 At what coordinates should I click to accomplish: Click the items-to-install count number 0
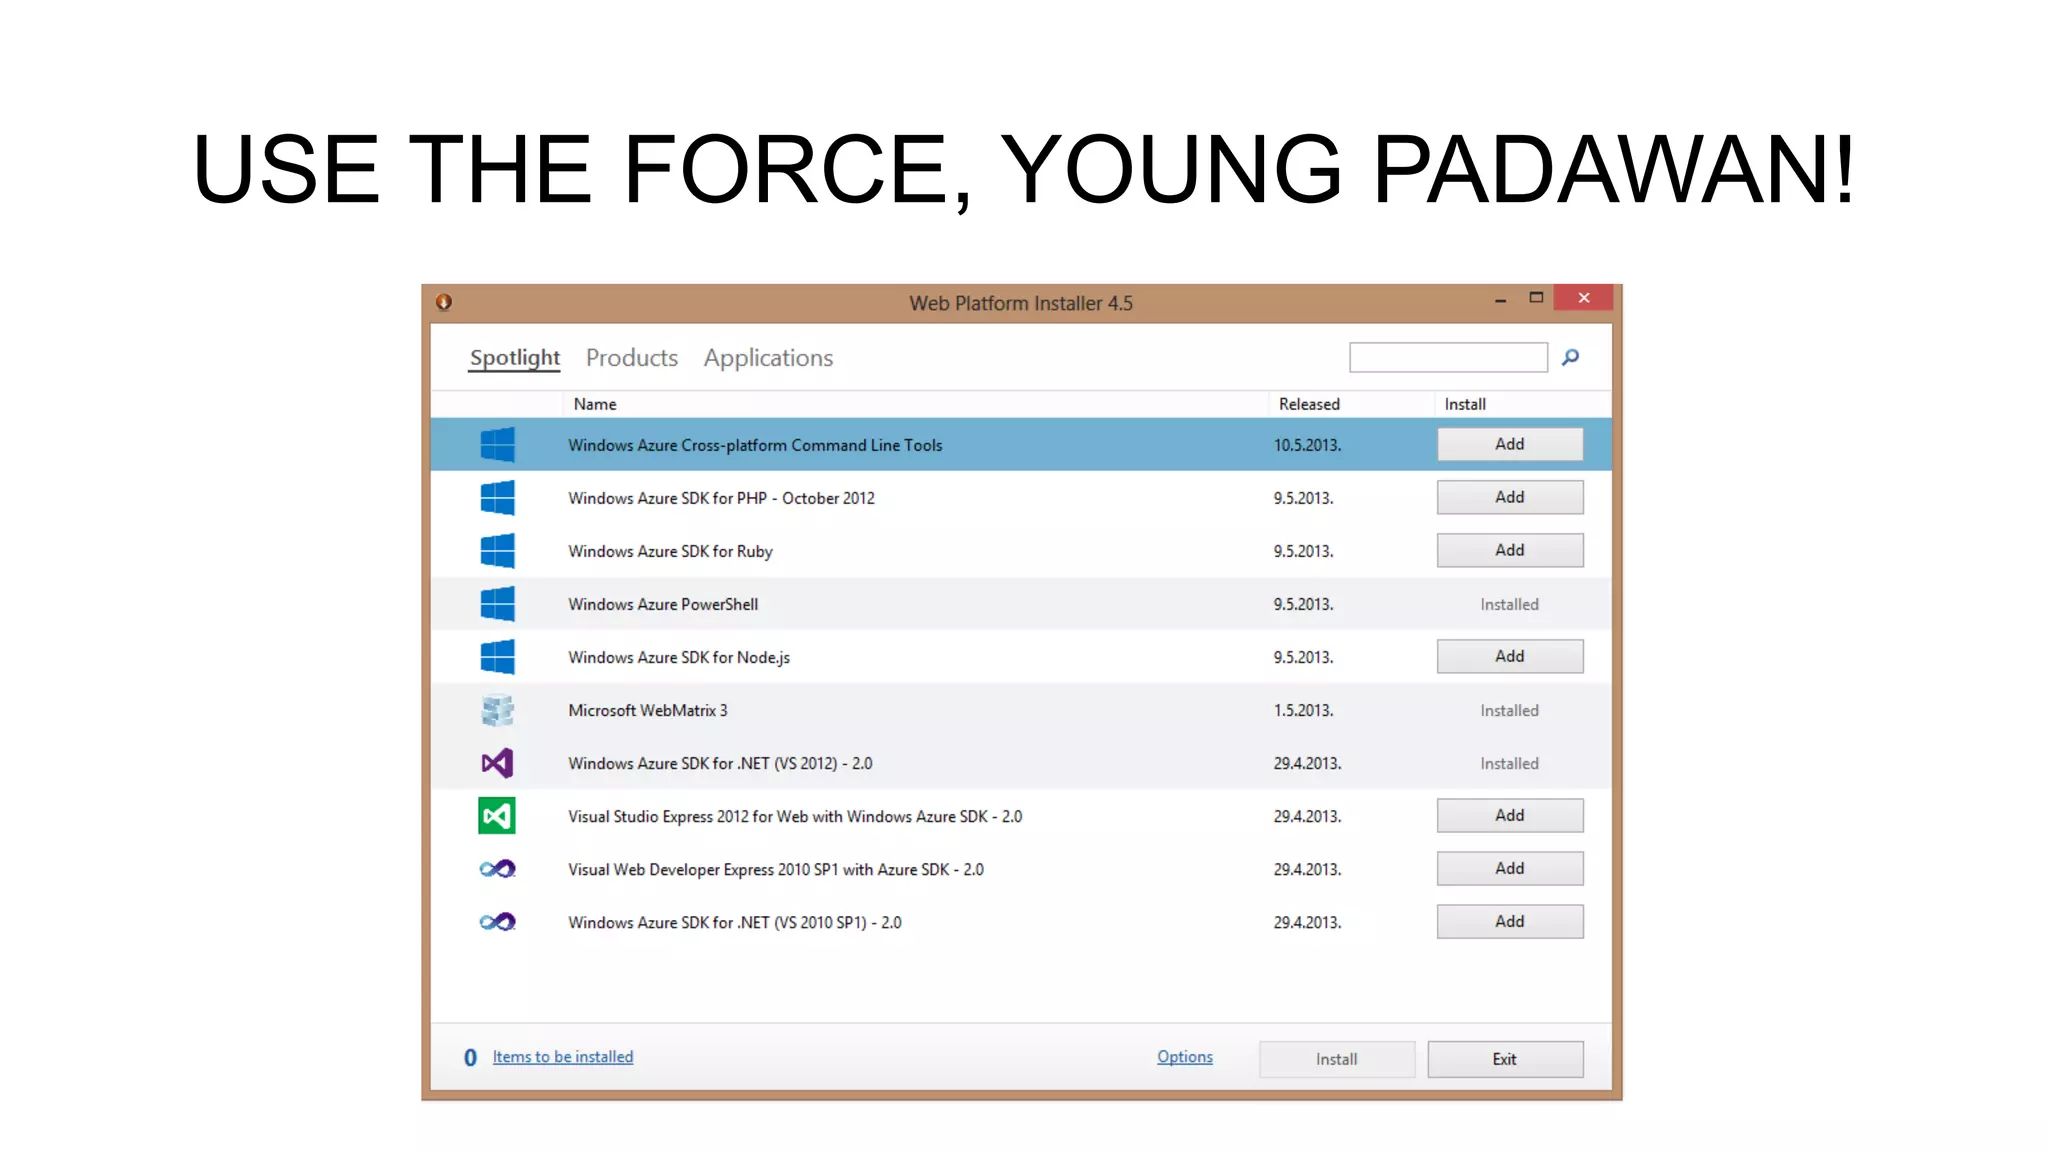point(470,1057)
